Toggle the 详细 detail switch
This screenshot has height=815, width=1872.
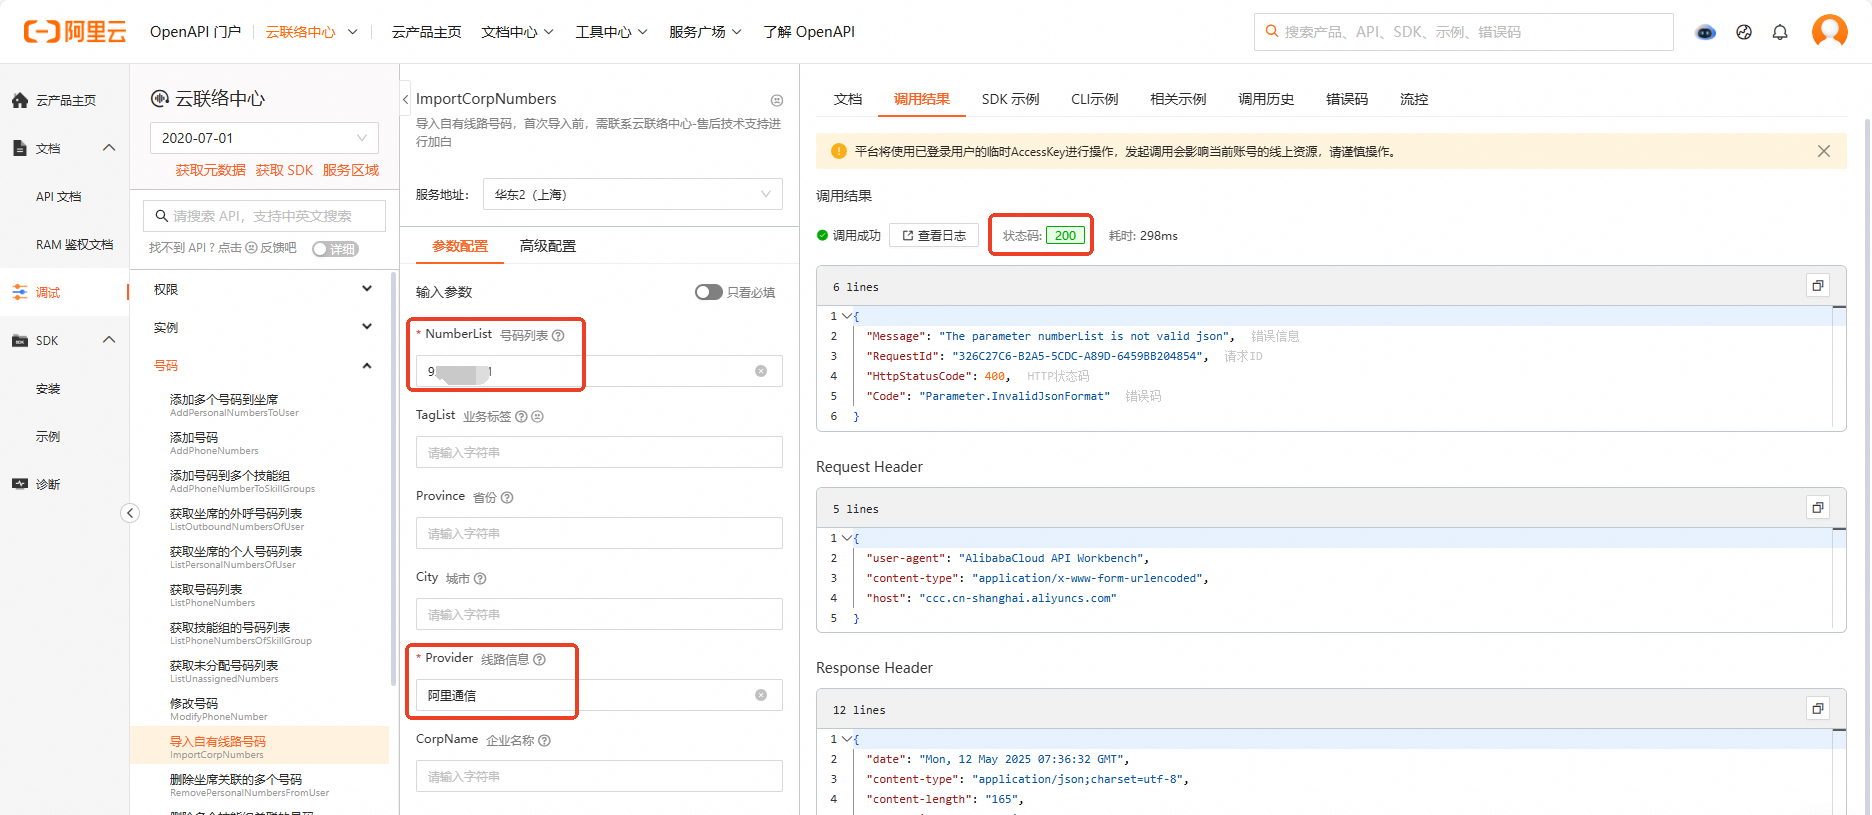point(335,249)
